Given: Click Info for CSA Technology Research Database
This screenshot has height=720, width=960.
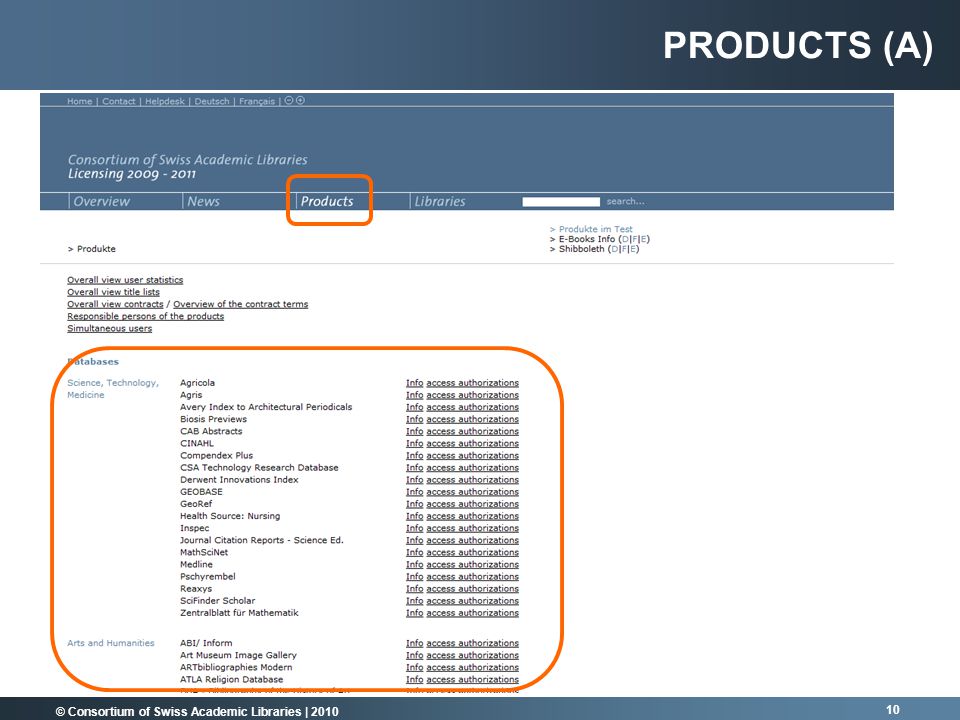Looking at the screenshot, I should 414,468.
